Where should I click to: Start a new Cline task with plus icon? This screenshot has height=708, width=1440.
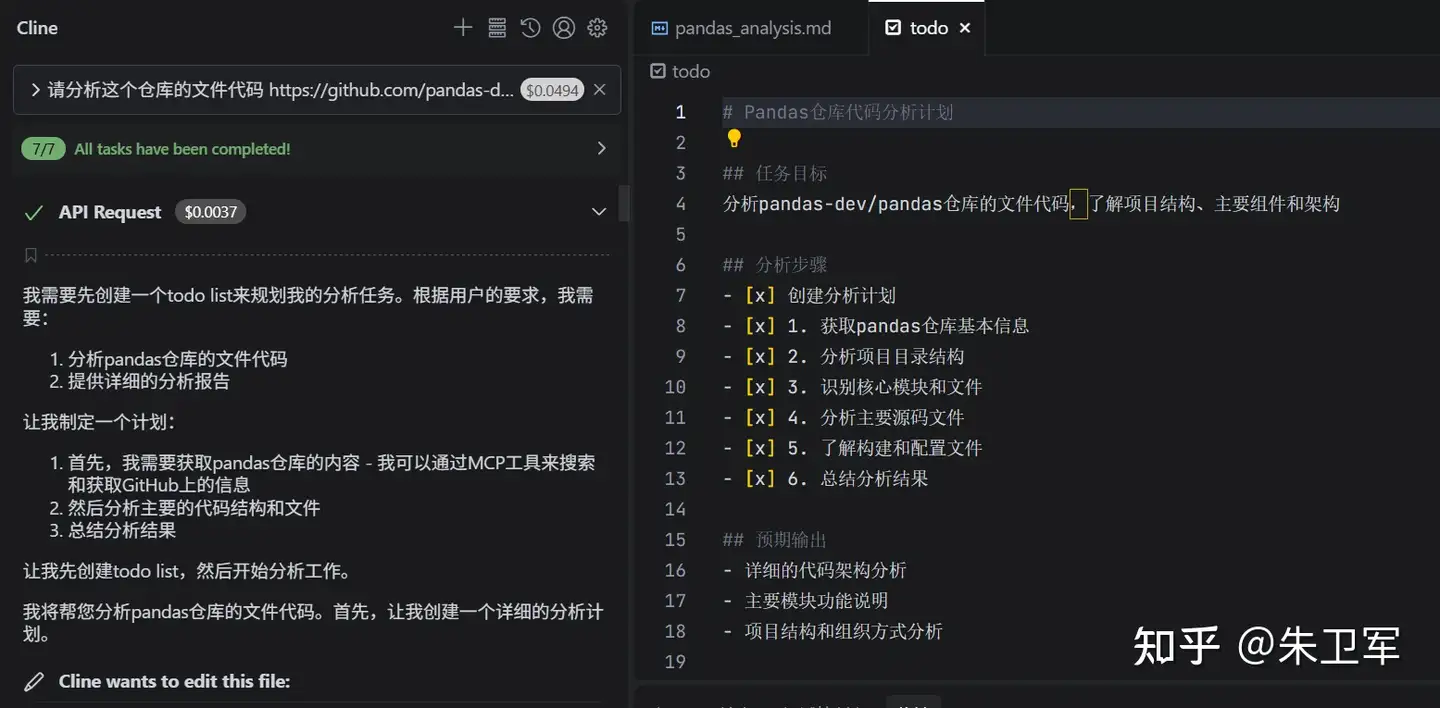click(x=463, y=28)
